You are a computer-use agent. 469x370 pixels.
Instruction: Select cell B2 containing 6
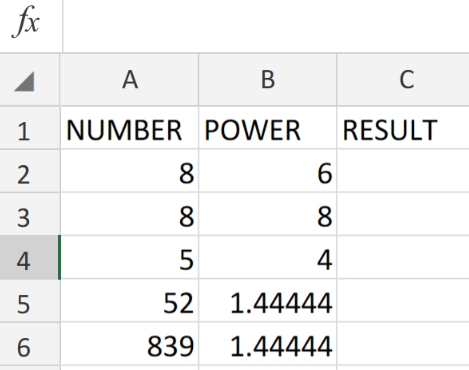(268, 171)
